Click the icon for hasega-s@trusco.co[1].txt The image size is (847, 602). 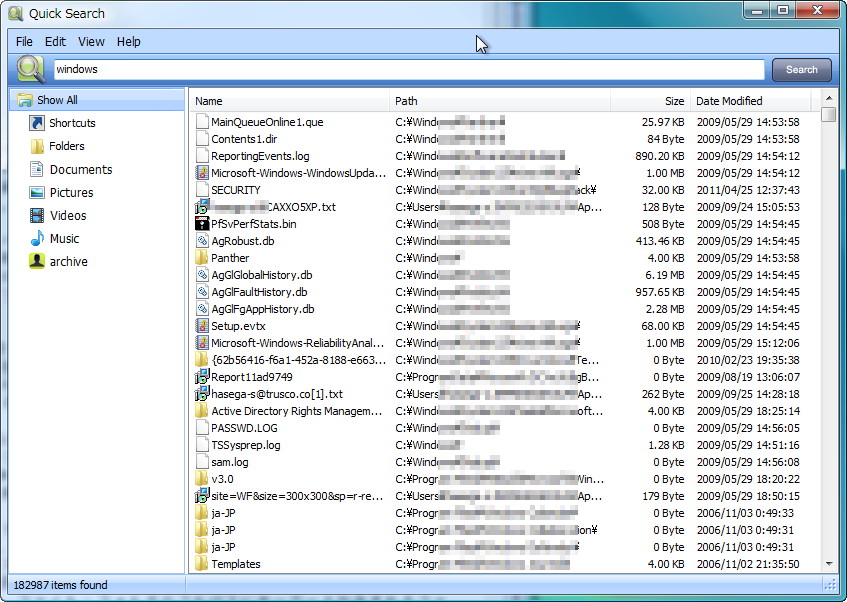[202, 393]
